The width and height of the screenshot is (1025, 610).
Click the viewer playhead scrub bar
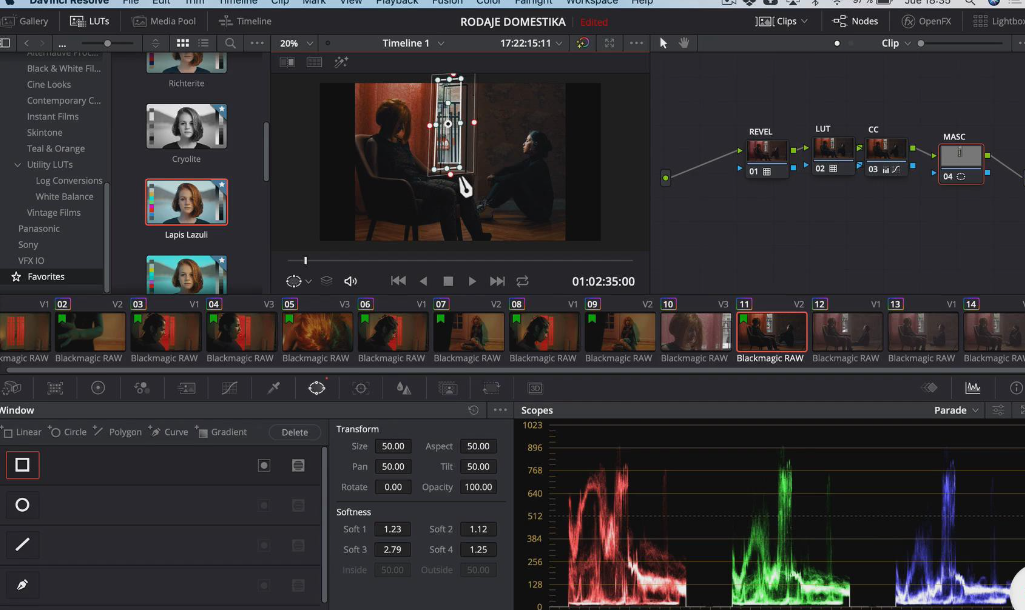pos(460,260)
